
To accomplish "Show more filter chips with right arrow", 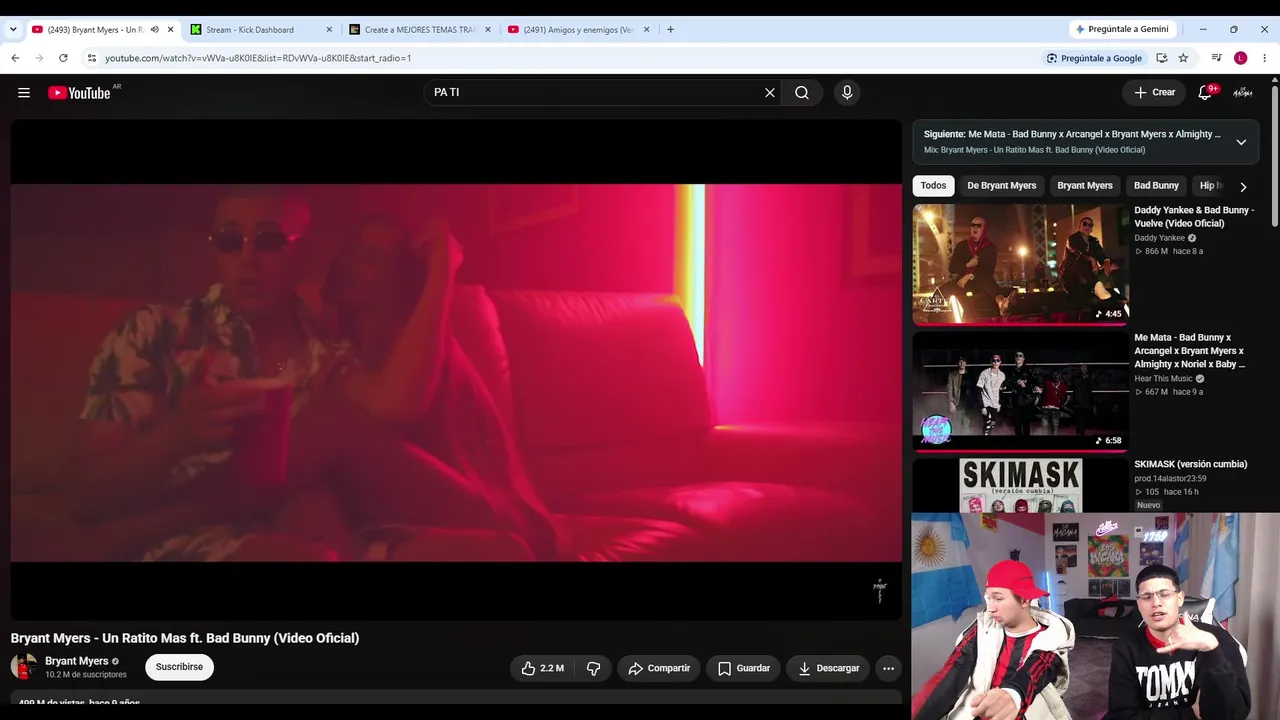I will [1243, 186].
